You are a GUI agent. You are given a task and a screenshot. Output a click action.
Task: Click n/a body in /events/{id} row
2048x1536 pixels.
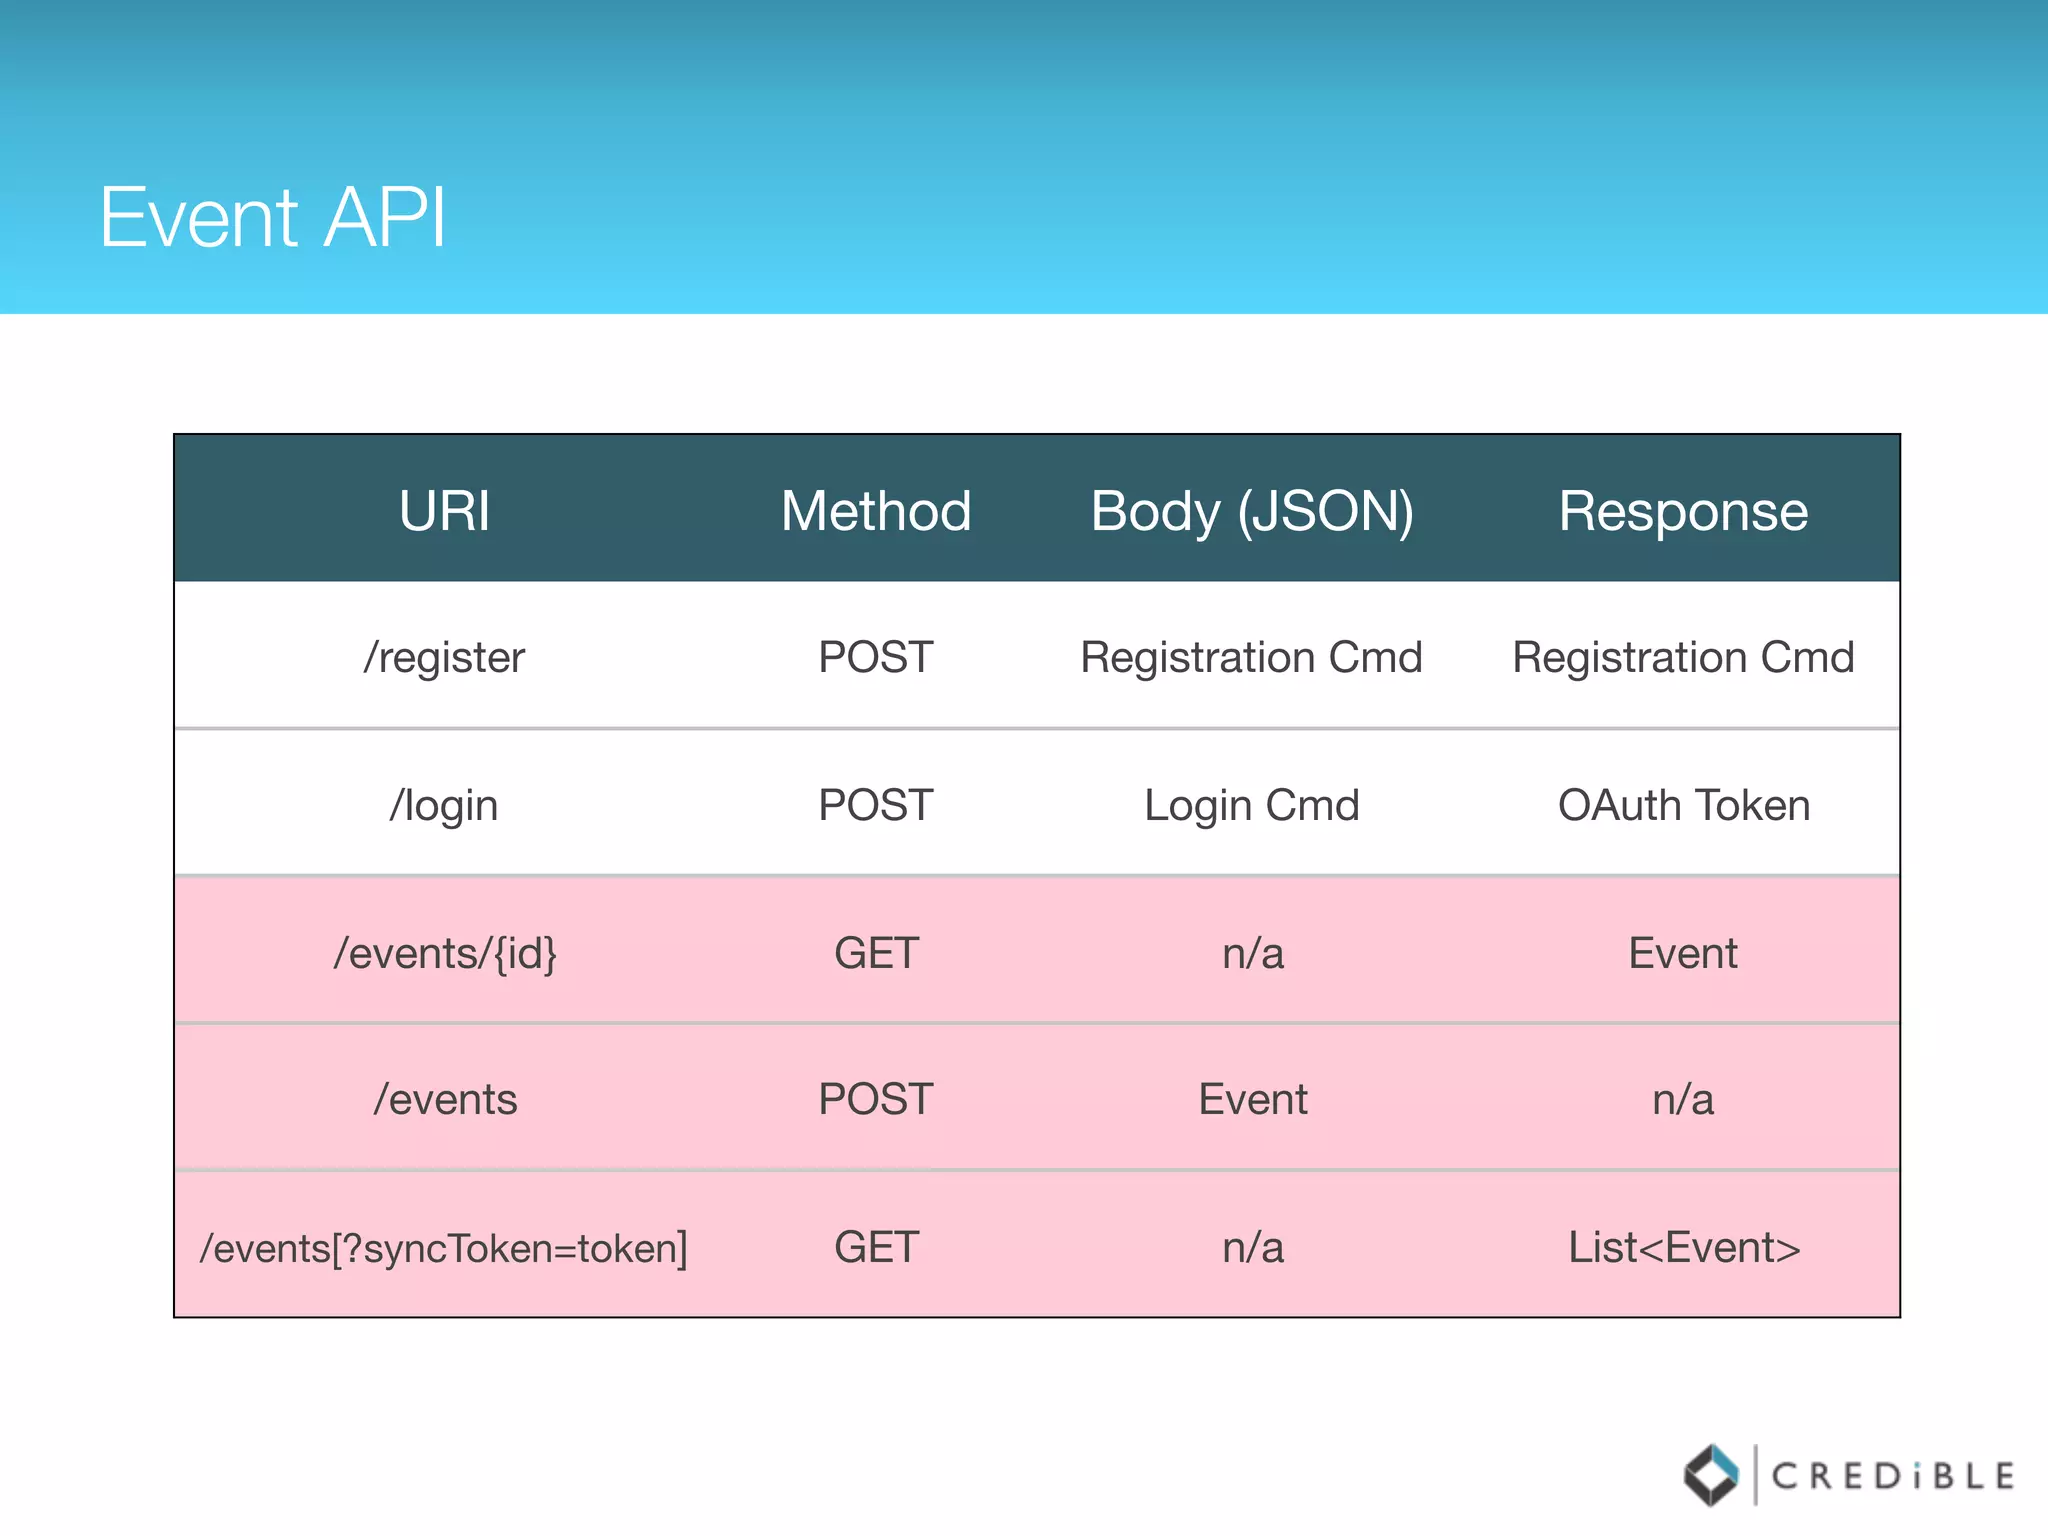1253,953
